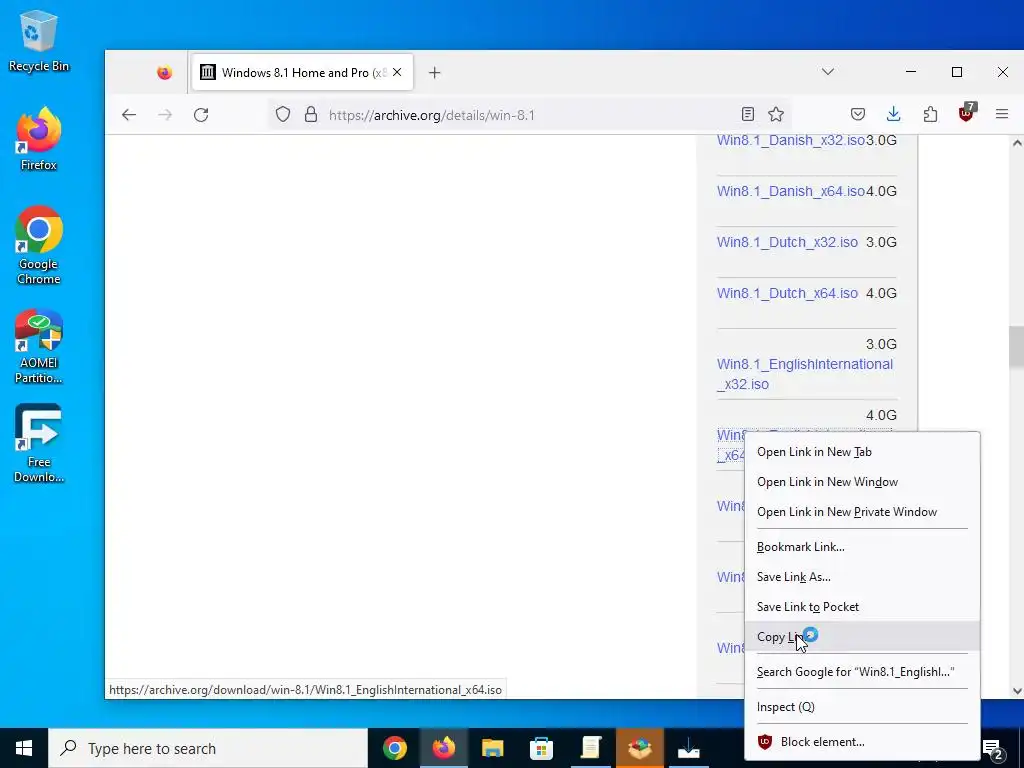Open Microsoft Store from taskbar
Viewport: 1024px width, 768px height.
(x=541, y=748)
